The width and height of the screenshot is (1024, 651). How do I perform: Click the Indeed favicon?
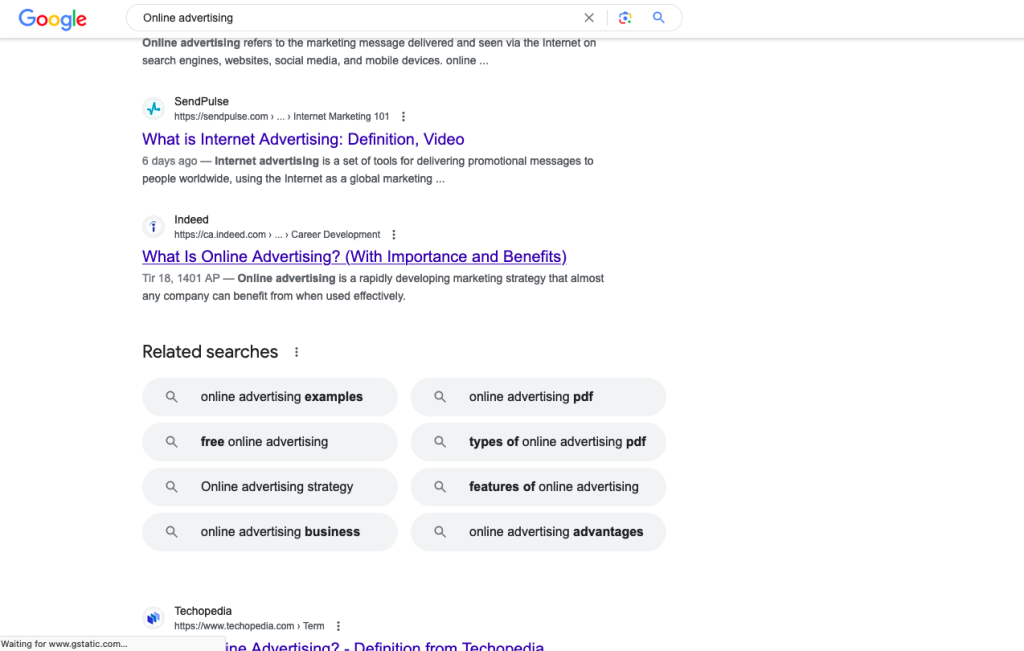click(x=153, y=227)
